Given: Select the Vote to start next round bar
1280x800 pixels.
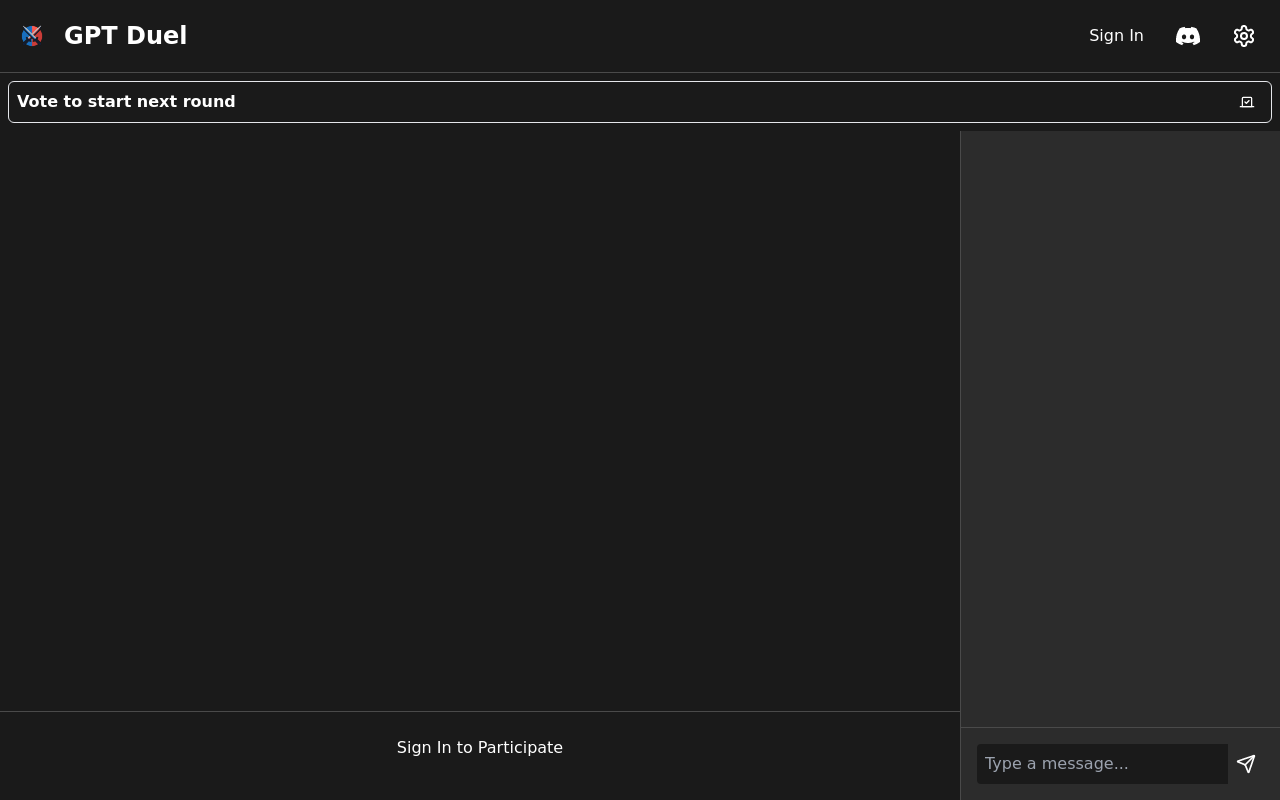Looking at the screenshot, I should point(640,102).
